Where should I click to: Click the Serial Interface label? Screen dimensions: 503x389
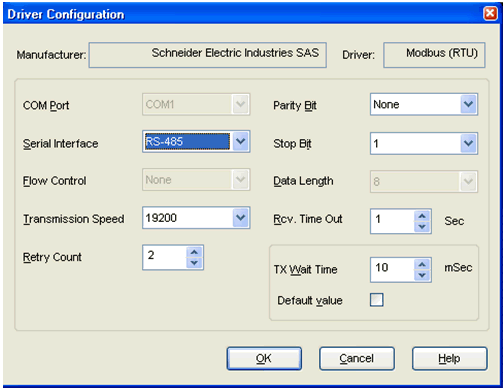pyautogui.click(x=61, y=144)
